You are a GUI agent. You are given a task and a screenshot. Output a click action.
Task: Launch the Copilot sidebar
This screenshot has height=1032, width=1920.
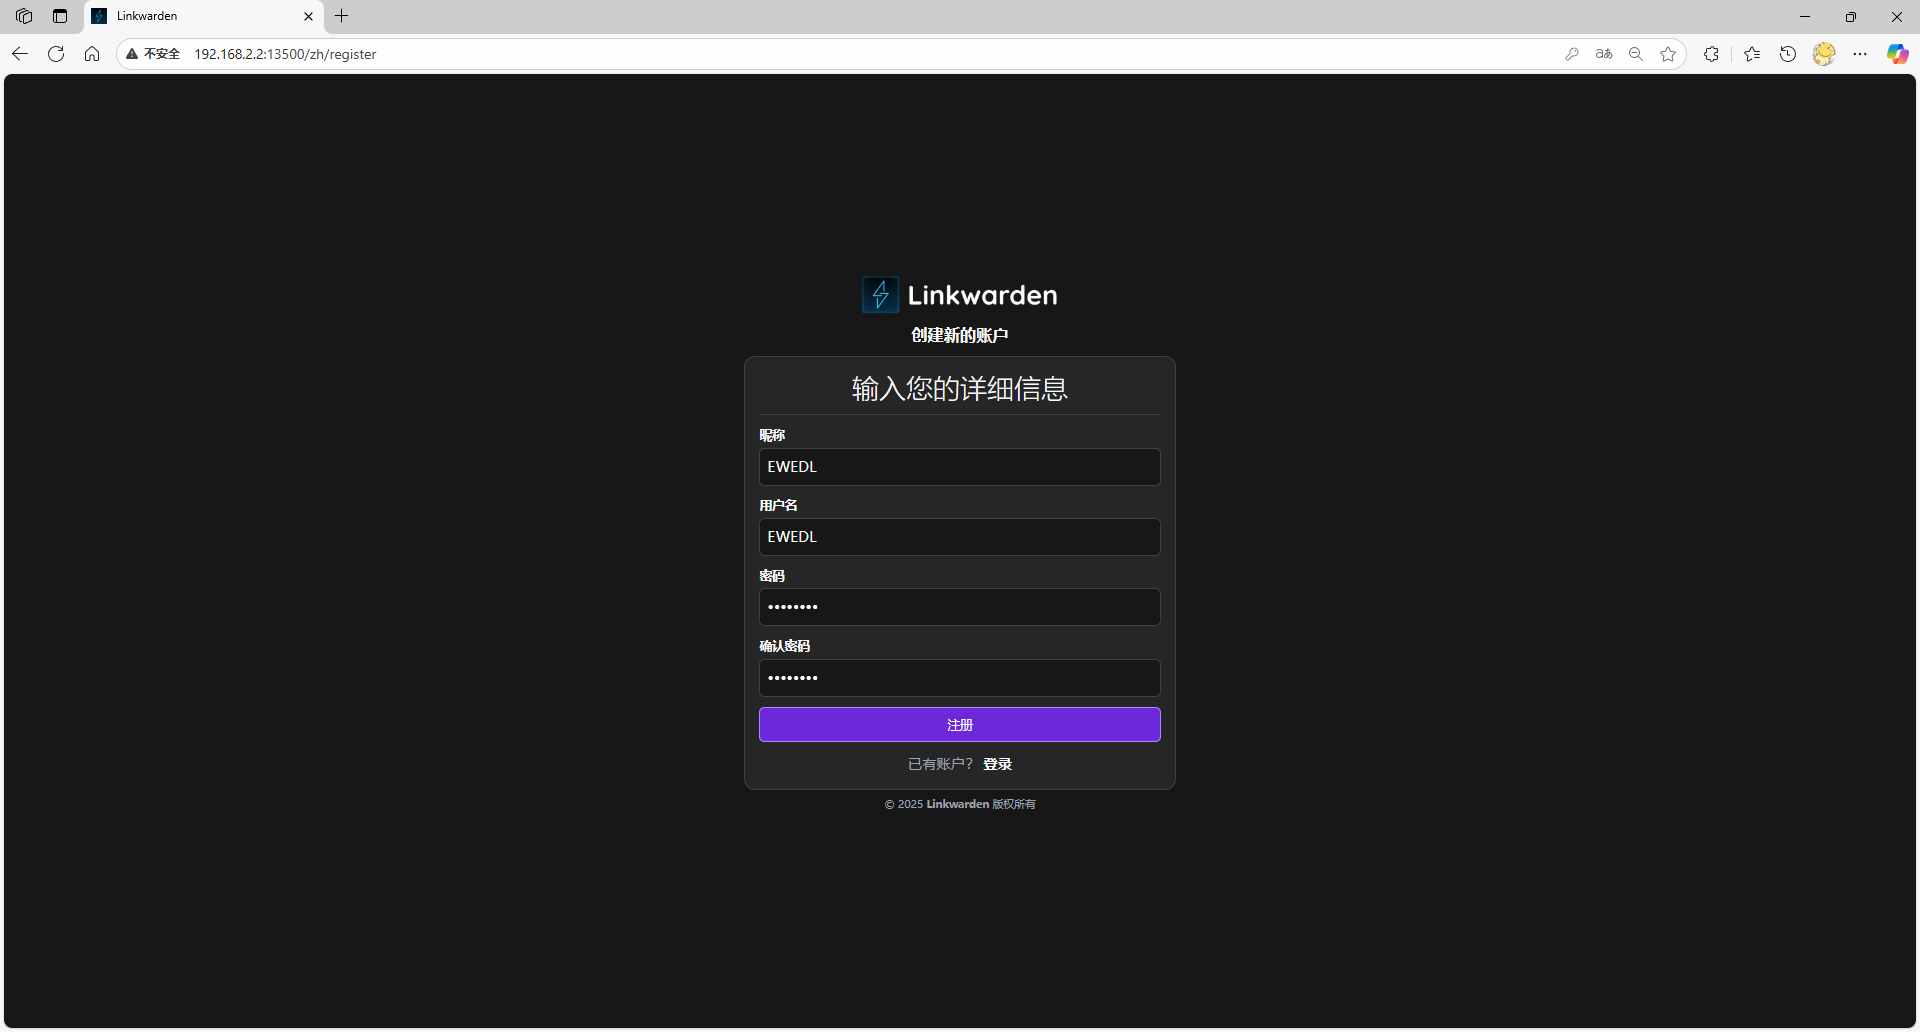coord(1897,54)
